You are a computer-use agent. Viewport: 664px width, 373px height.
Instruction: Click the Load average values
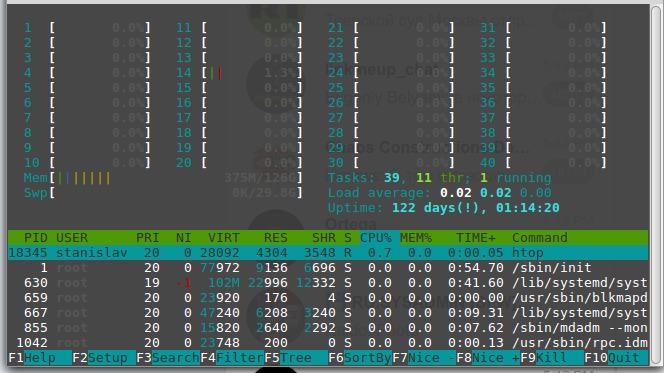coord(495,193)
